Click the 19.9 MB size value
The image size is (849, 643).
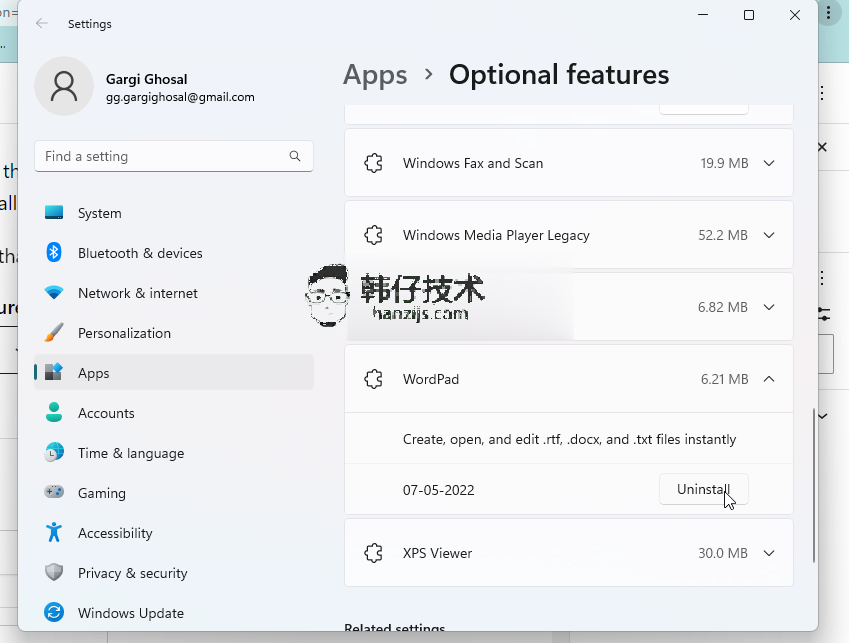coord(724,163)
